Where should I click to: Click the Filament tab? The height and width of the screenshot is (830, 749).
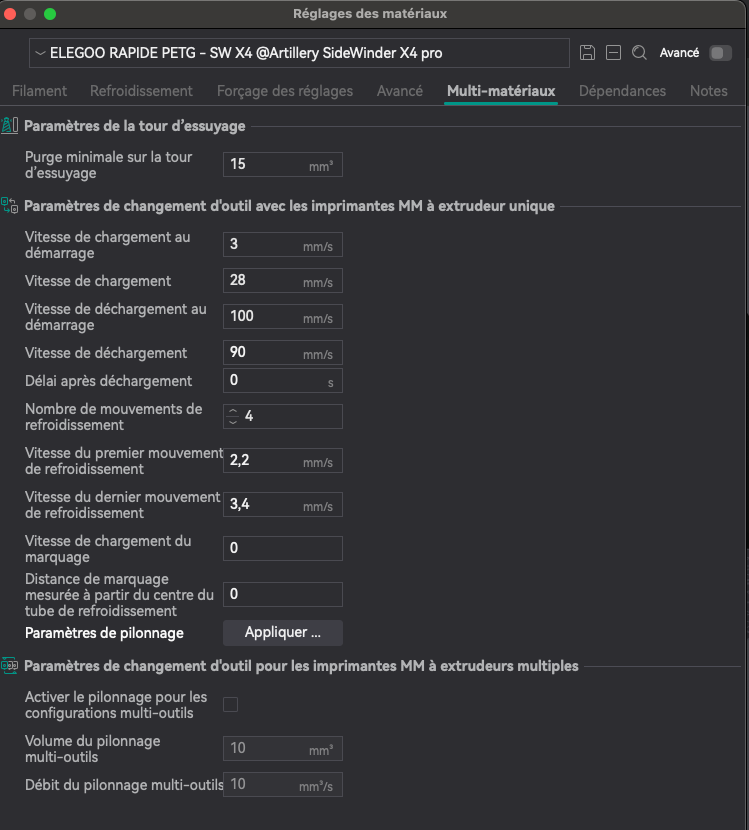(39, 91)
